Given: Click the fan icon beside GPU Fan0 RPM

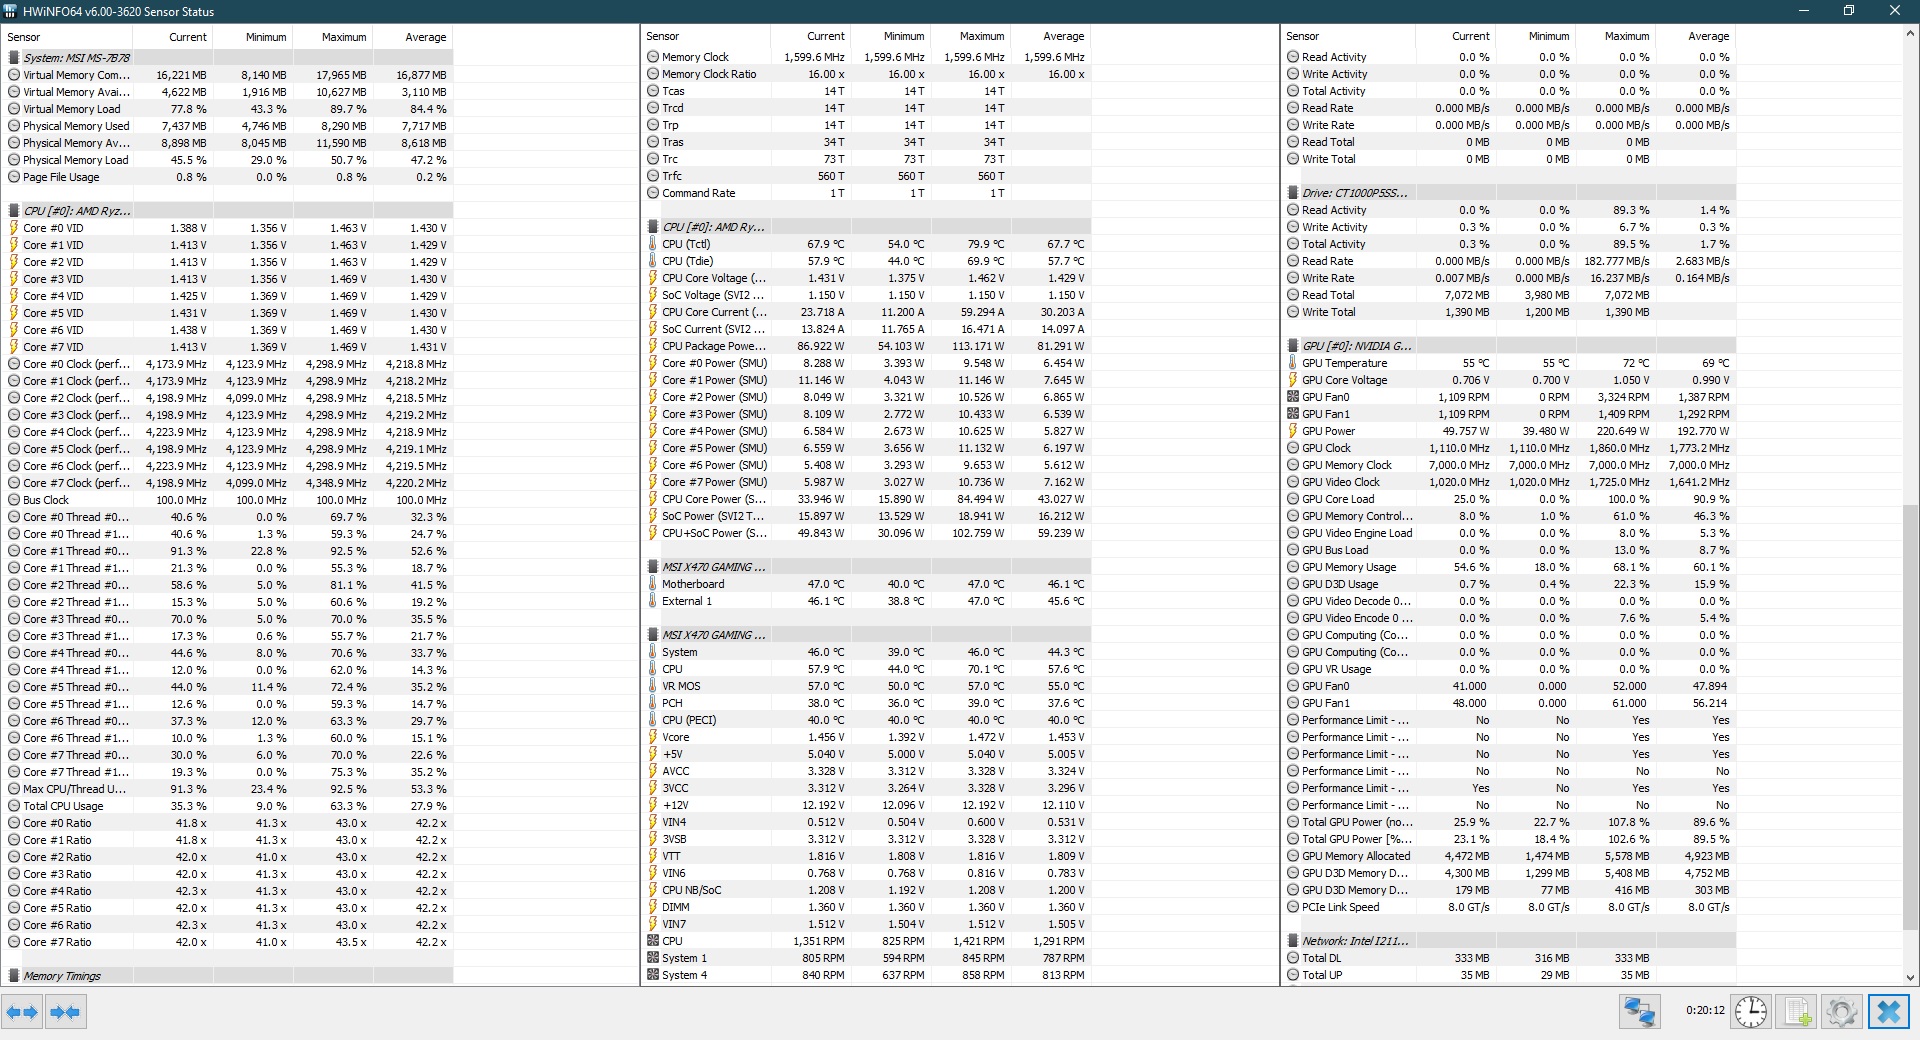Looking at the screenshot, I should coord(1293,397).
